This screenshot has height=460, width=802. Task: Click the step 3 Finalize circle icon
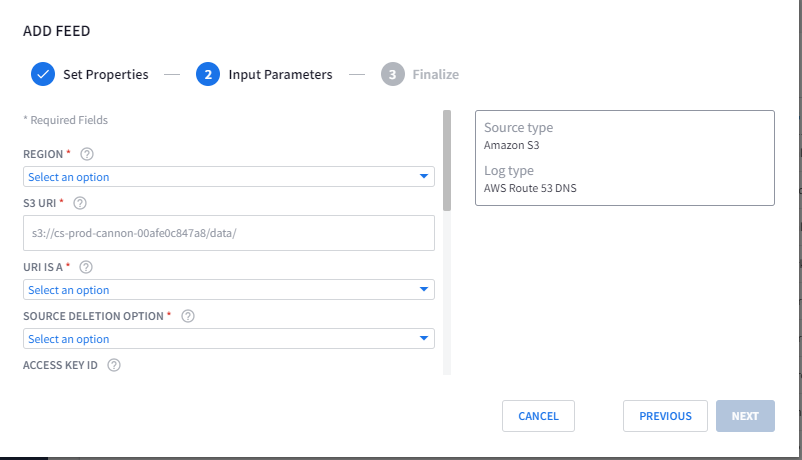[x=392, y=74]
